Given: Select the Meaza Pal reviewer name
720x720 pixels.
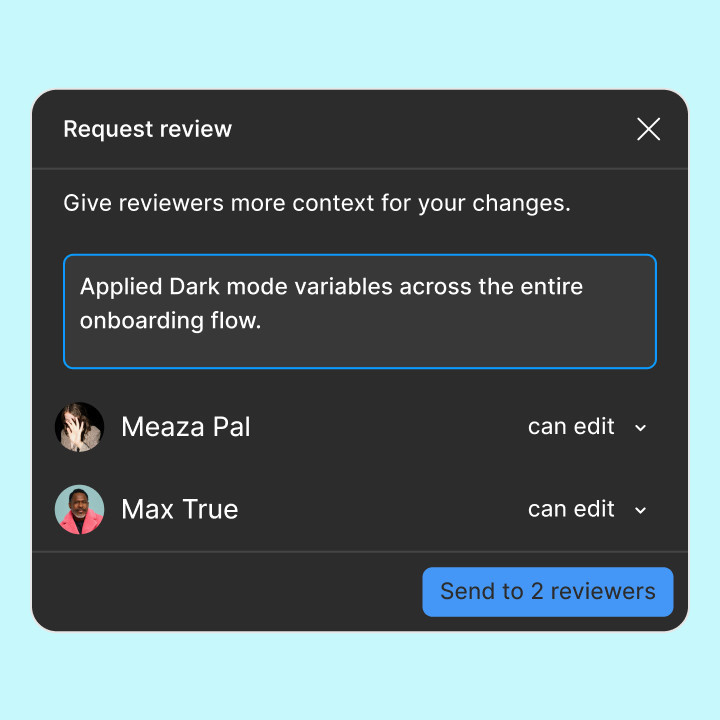Looking at the screenshot, I should [186, 427].
